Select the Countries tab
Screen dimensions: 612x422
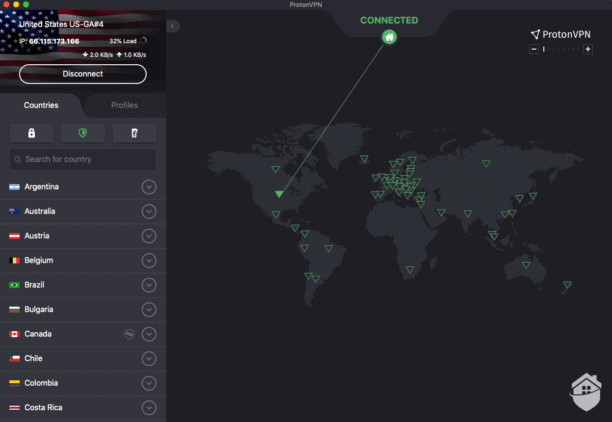click(41, 105)
